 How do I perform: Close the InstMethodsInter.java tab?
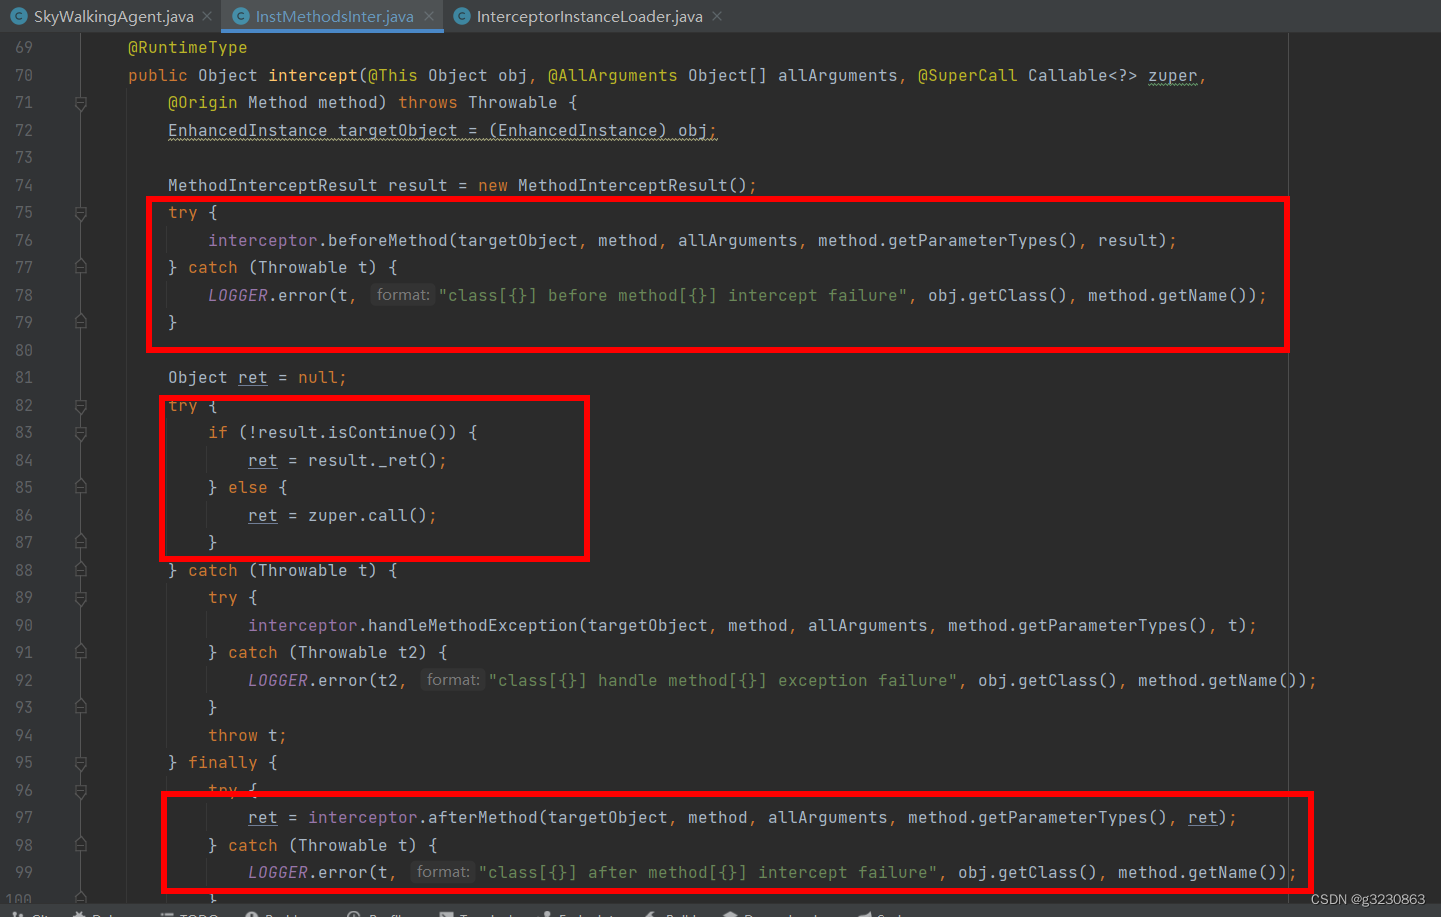428,16
